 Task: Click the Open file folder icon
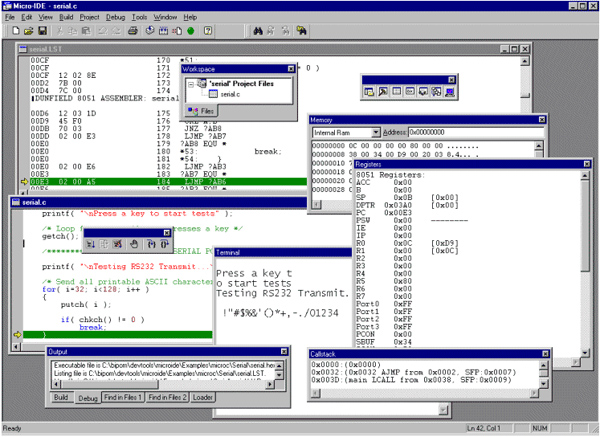click(30, 31)
